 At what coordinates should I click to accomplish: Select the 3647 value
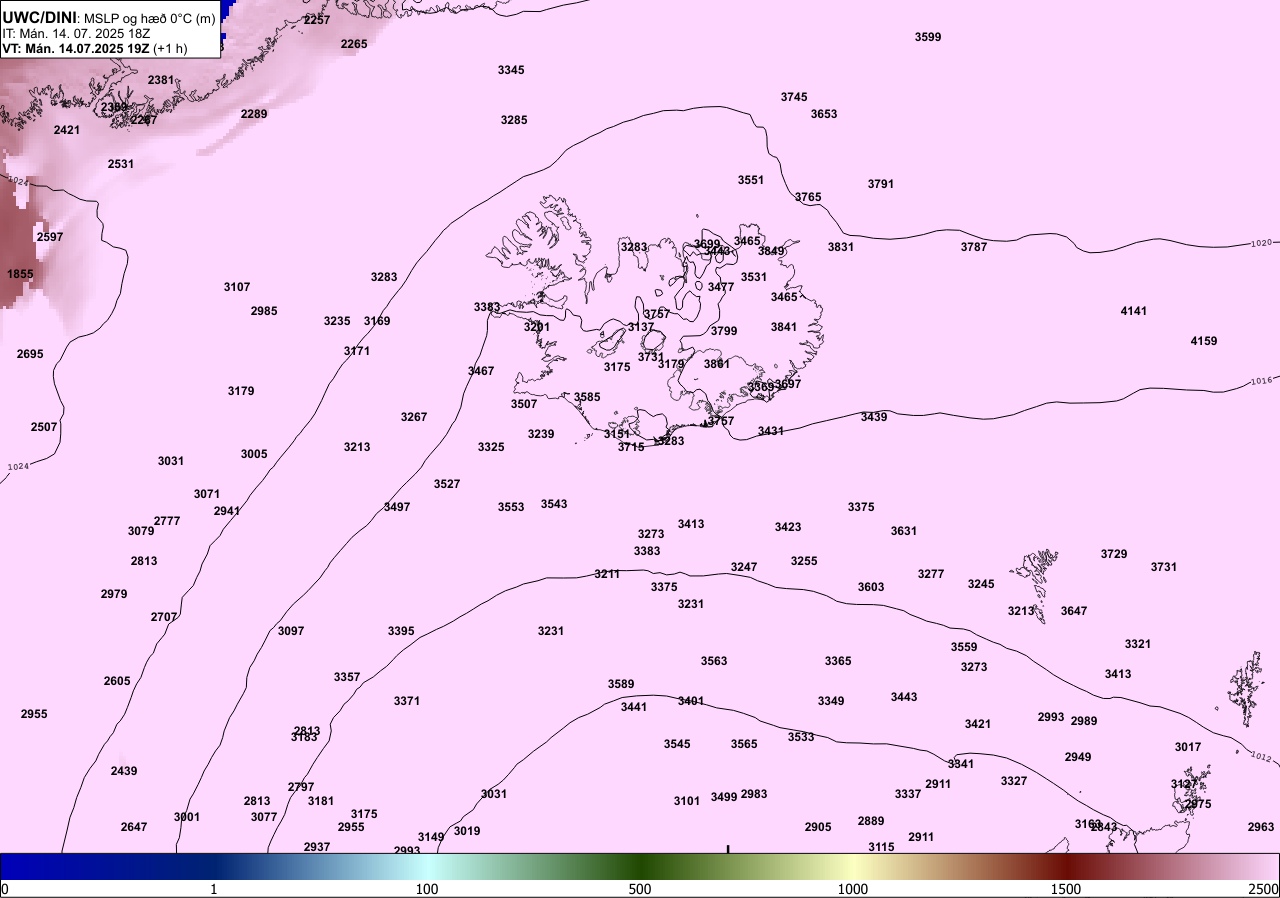click(1074, 611)
